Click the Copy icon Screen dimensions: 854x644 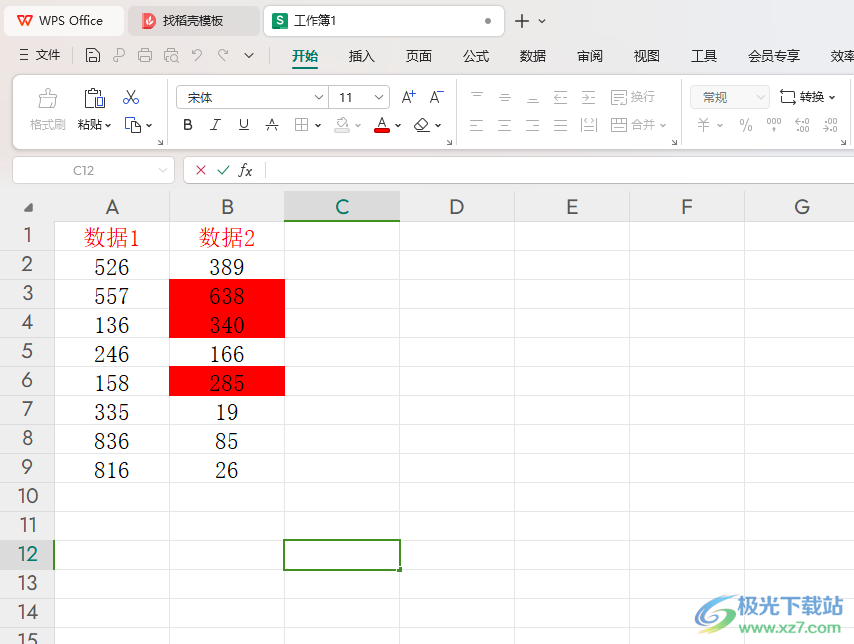[133, 125]
